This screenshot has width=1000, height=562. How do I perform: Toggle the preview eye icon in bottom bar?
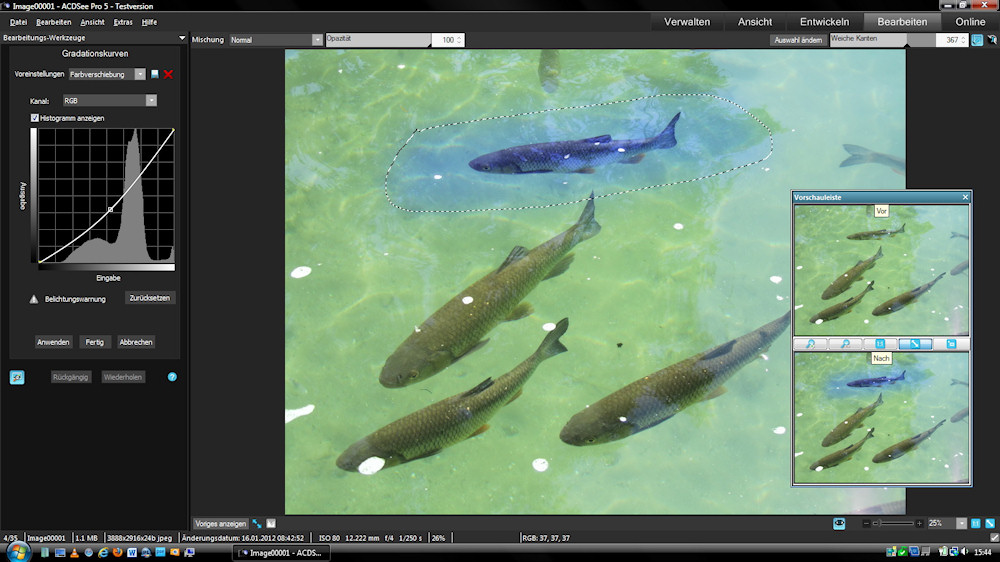pyautogui.click(x=840, y=523)
